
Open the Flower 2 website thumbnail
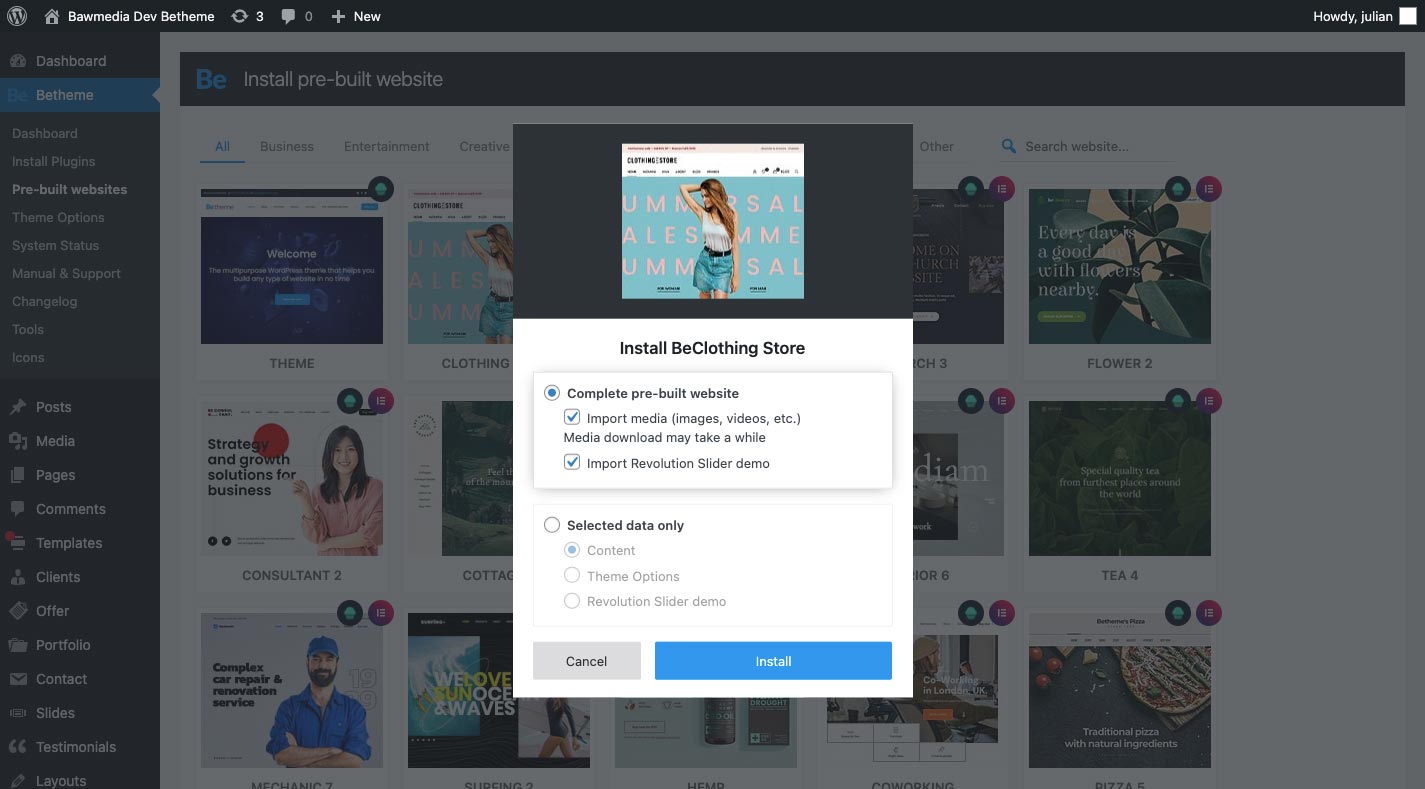(x=1120, y=266)
